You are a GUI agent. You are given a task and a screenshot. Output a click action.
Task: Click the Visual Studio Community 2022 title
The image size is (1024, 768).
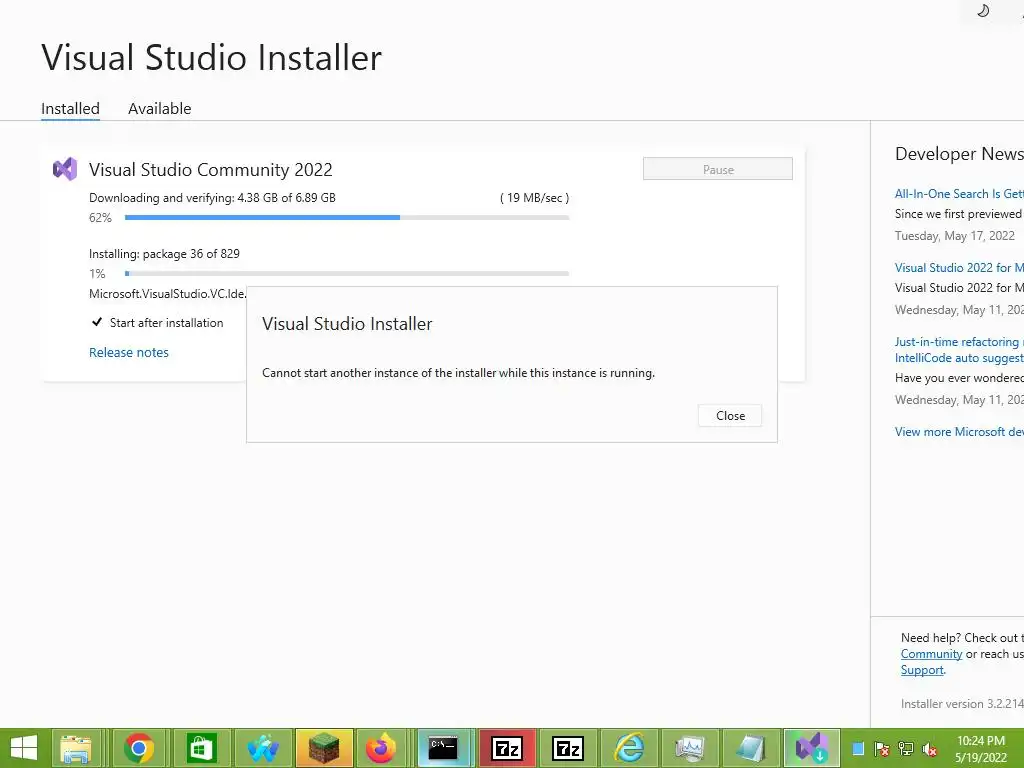[210, 169]
